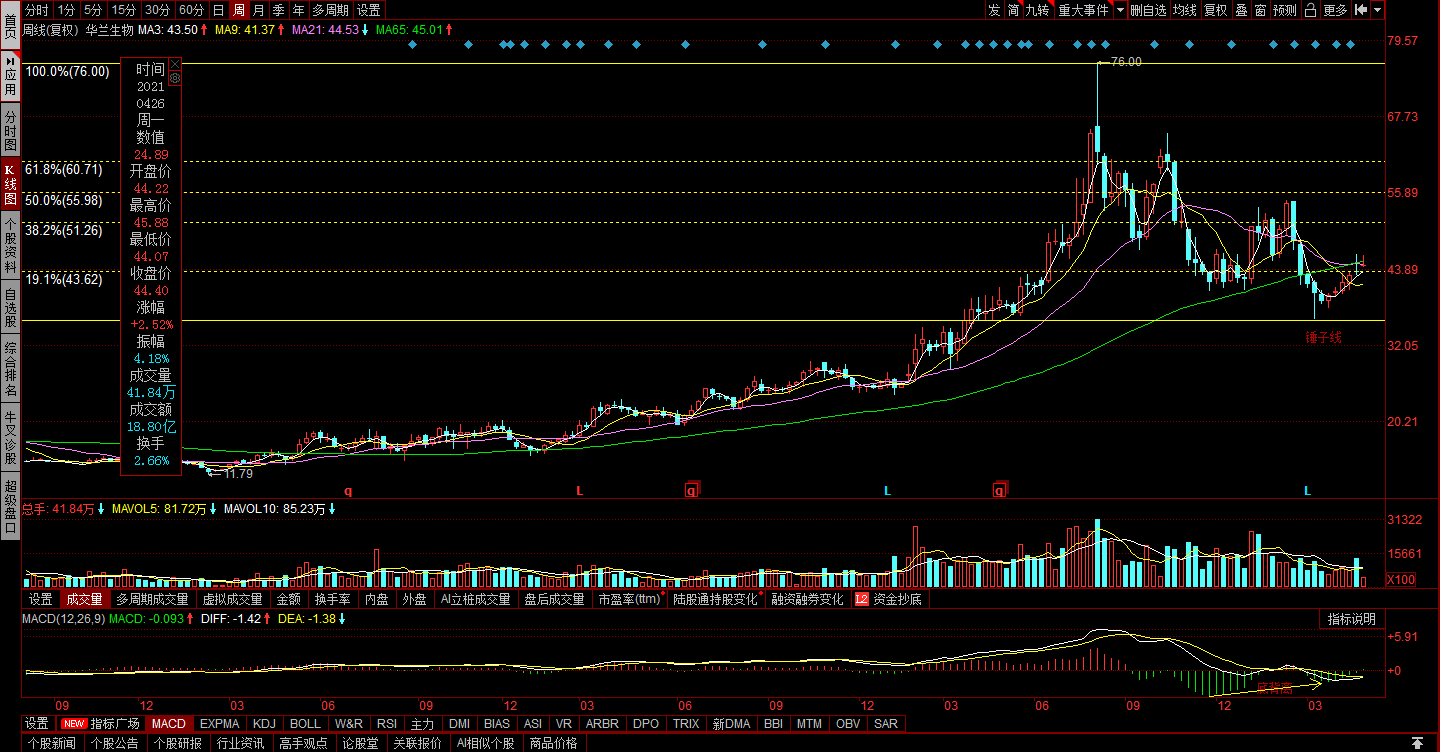Screen dimensions: 1440x752
Task: Select RSI indicator tab
Action: 386,723
